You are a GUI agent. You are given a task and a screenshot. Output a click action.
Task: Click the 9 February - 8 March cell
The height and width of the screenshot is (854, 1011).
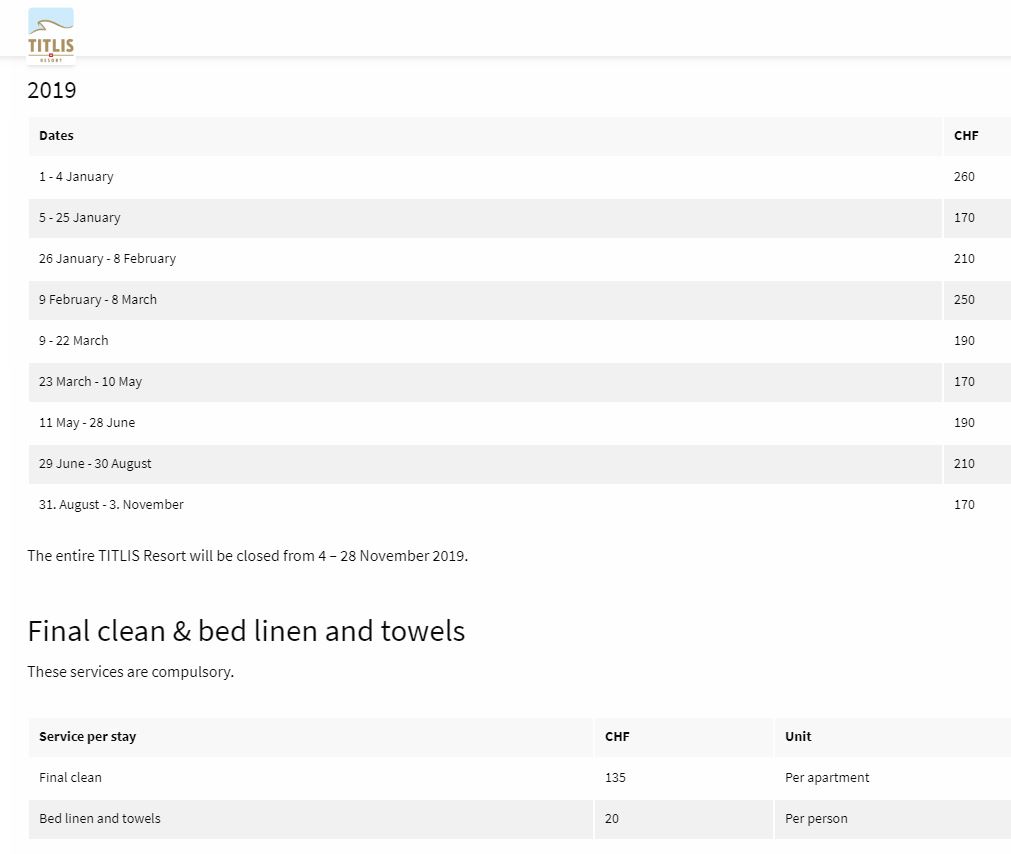[98, 300]
